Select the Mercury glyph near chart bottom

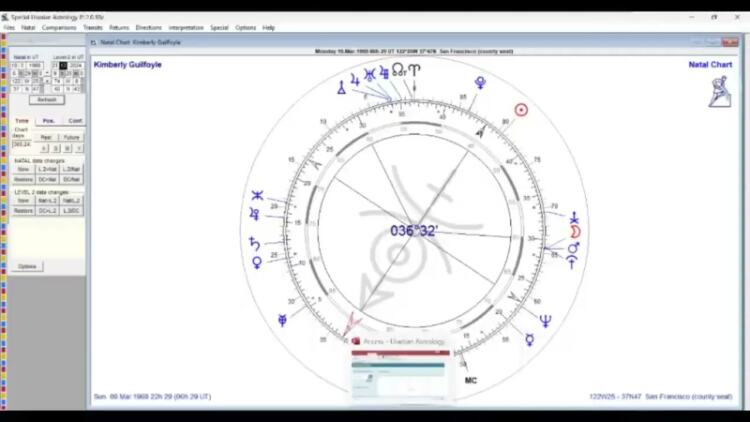pyautogui.click(x=529, y=340)
